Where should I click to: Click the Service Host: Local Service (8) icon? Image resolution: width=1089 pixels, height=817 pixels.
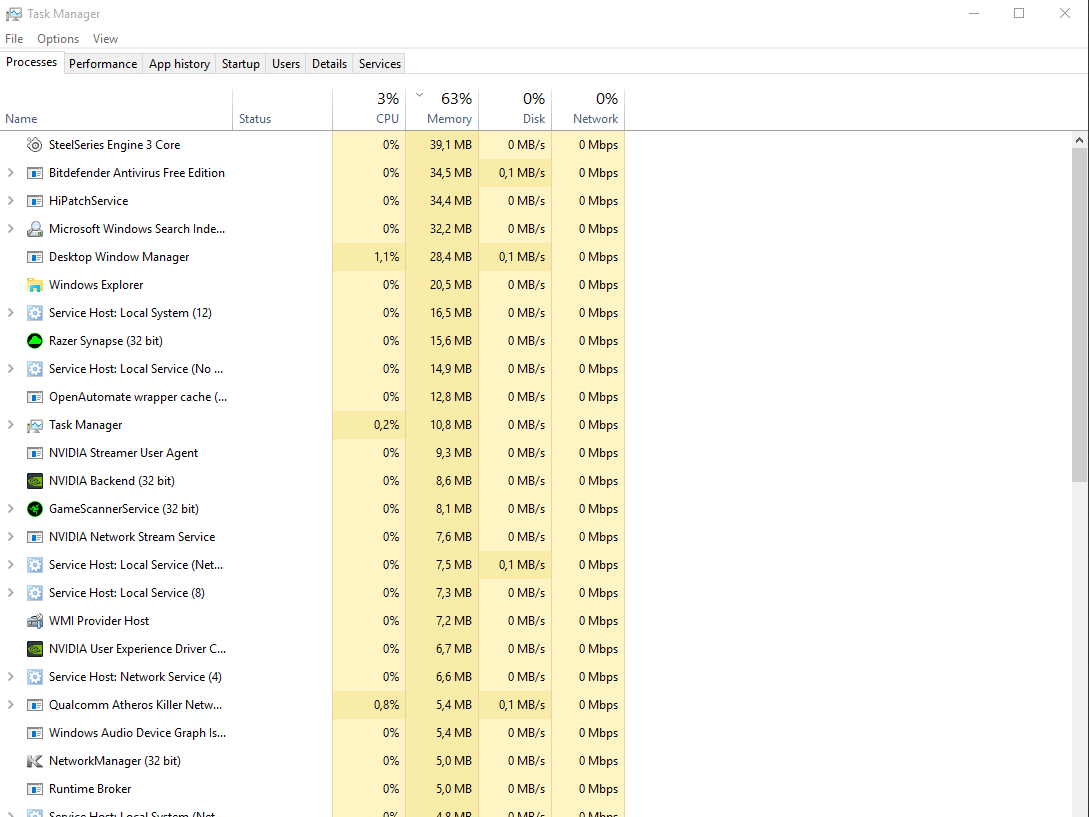[x=35, y=593]
